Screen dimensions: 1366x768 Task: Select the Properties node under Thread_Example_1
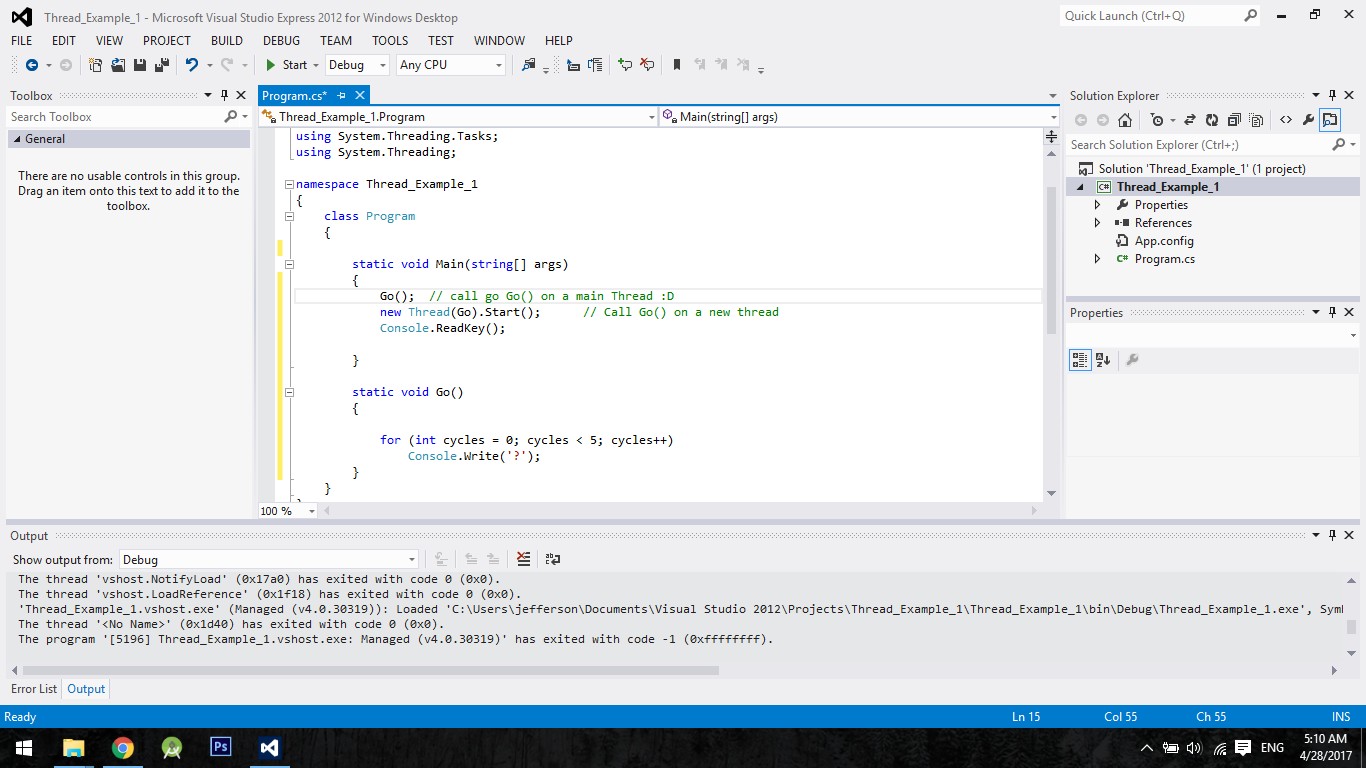point(1161,205)
